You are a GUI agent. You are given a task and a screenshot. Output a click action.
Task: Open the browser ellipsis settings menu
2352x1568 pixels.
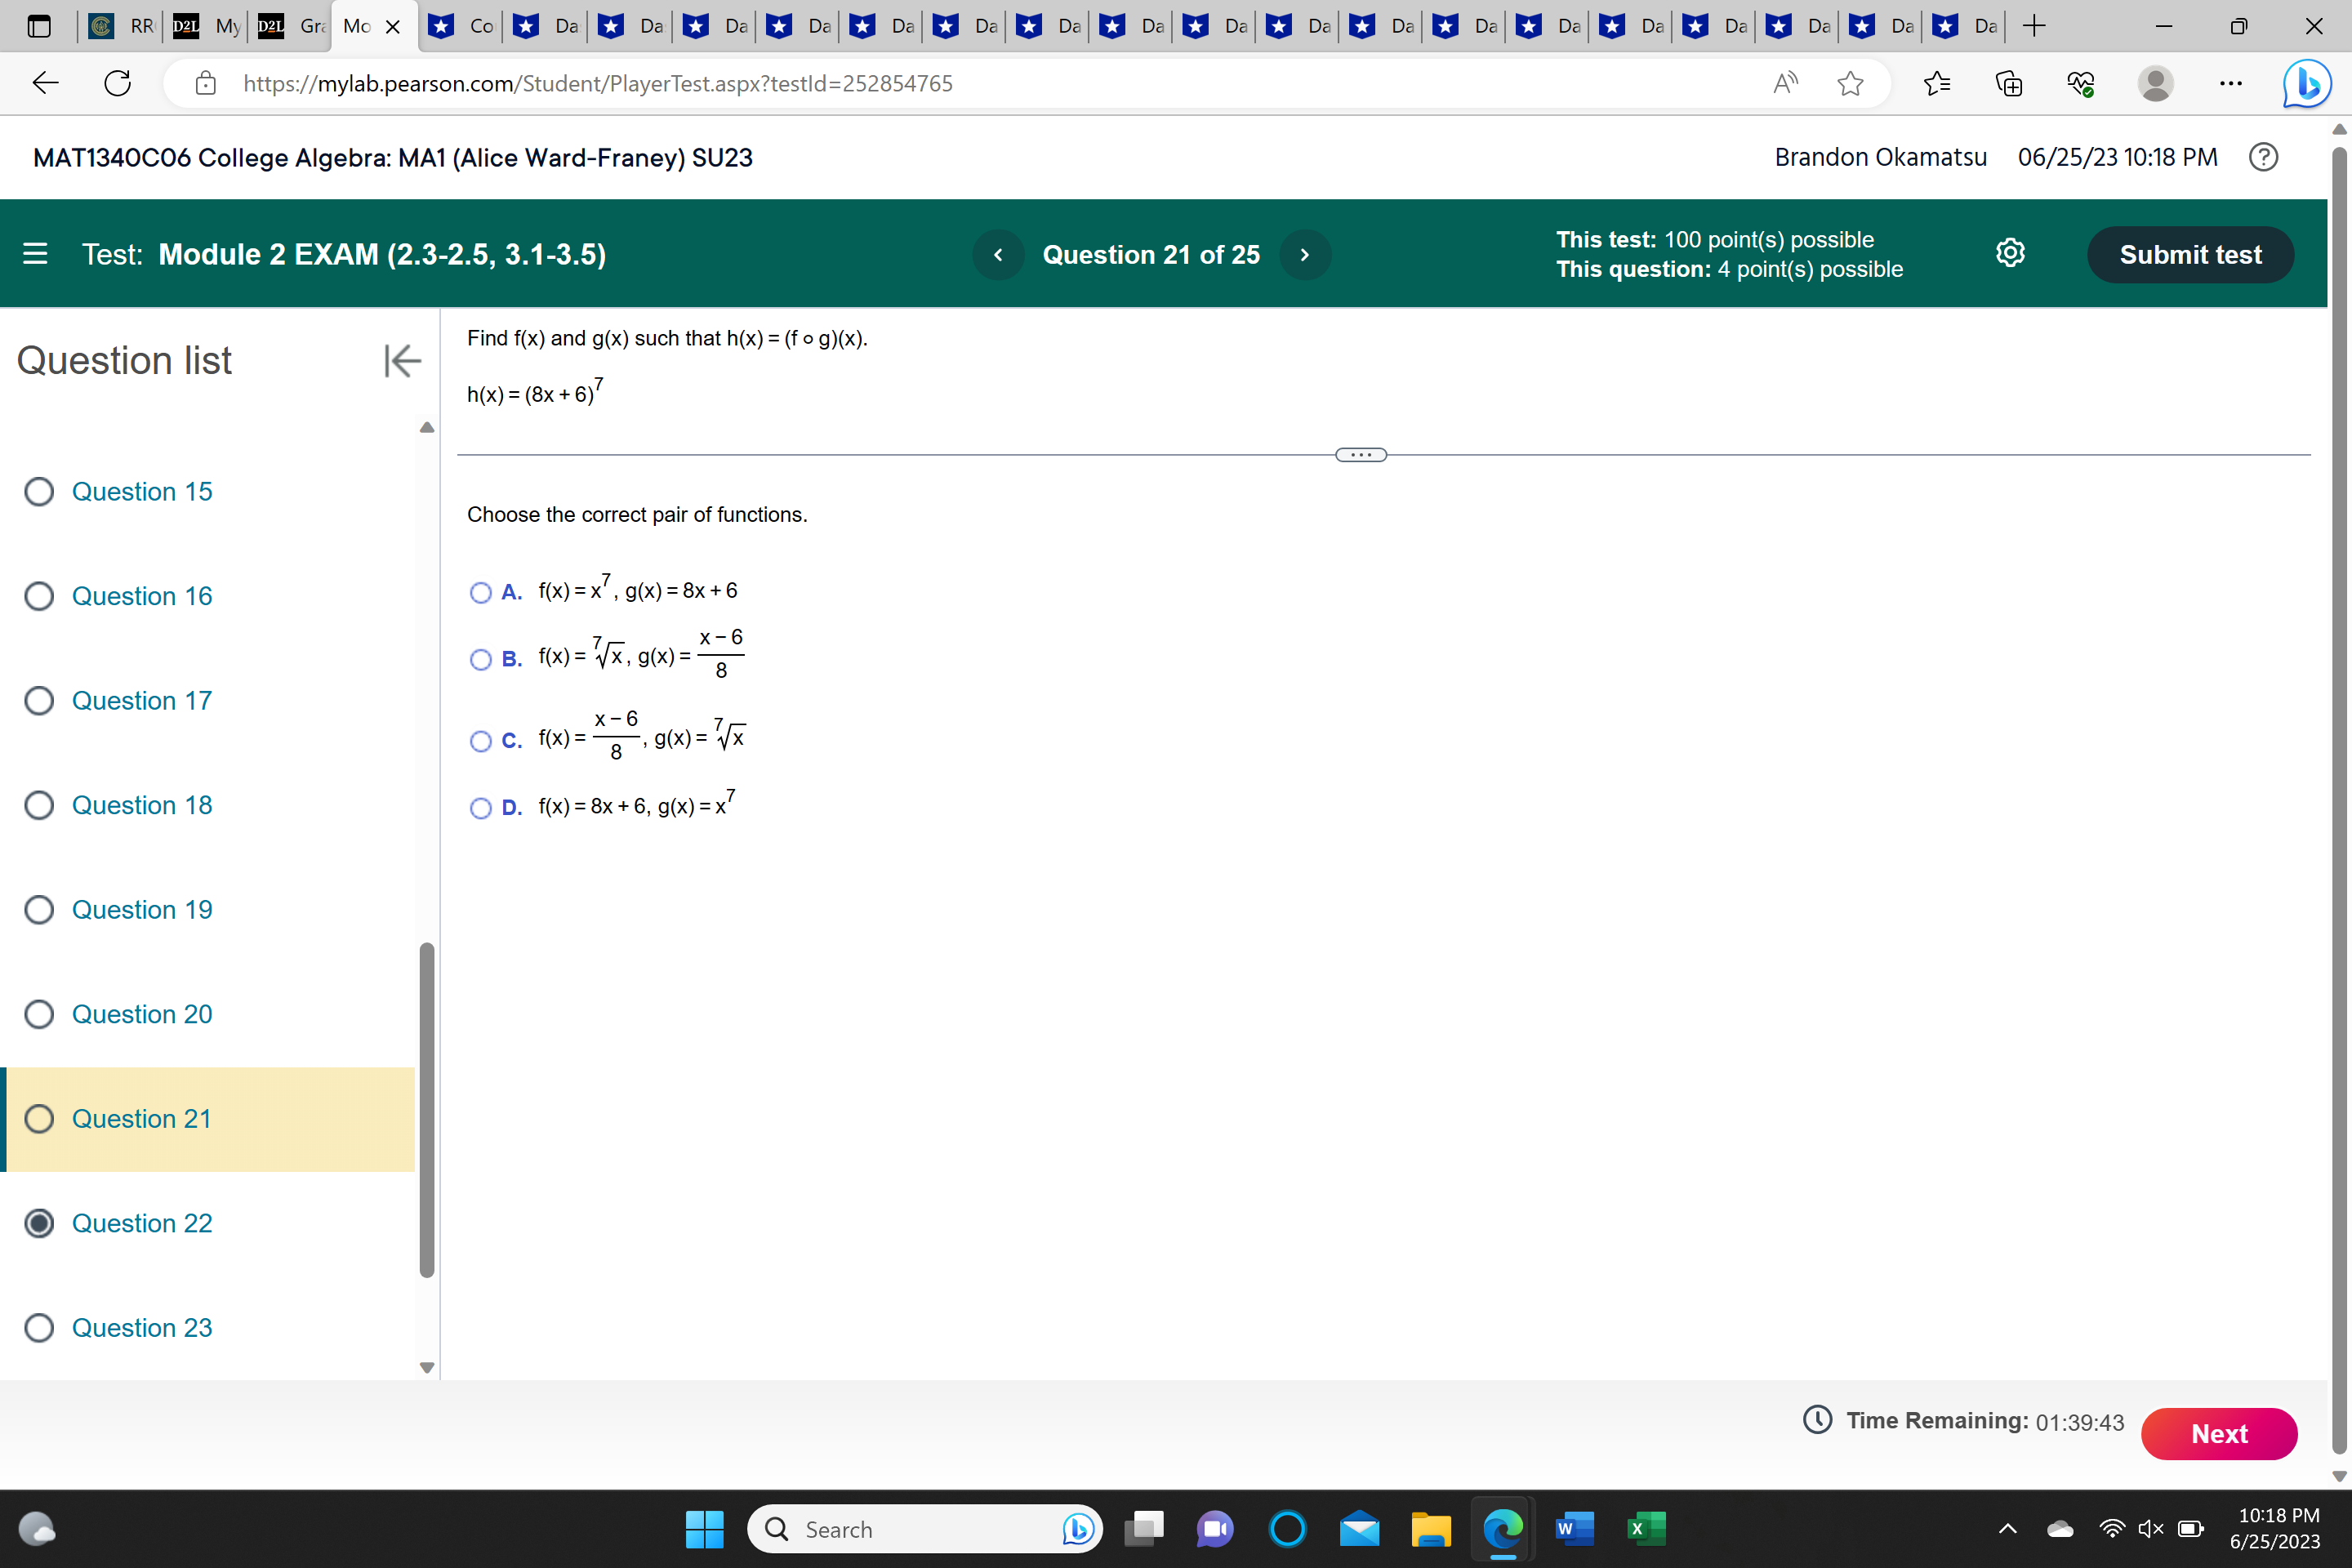pyautogui.click(x=2230, y=84)
